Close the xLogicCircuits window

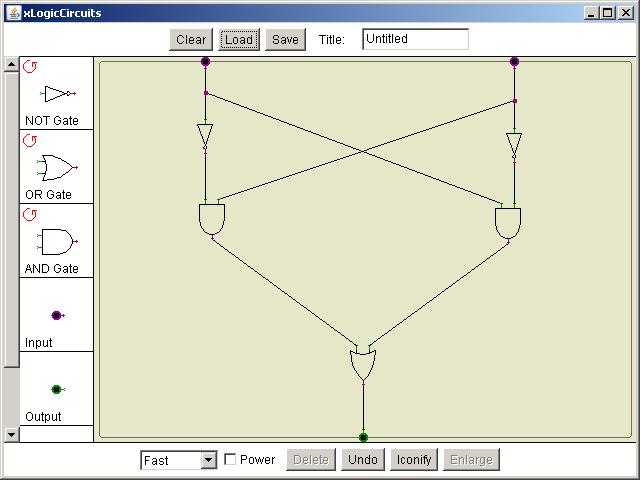(626, 13)
